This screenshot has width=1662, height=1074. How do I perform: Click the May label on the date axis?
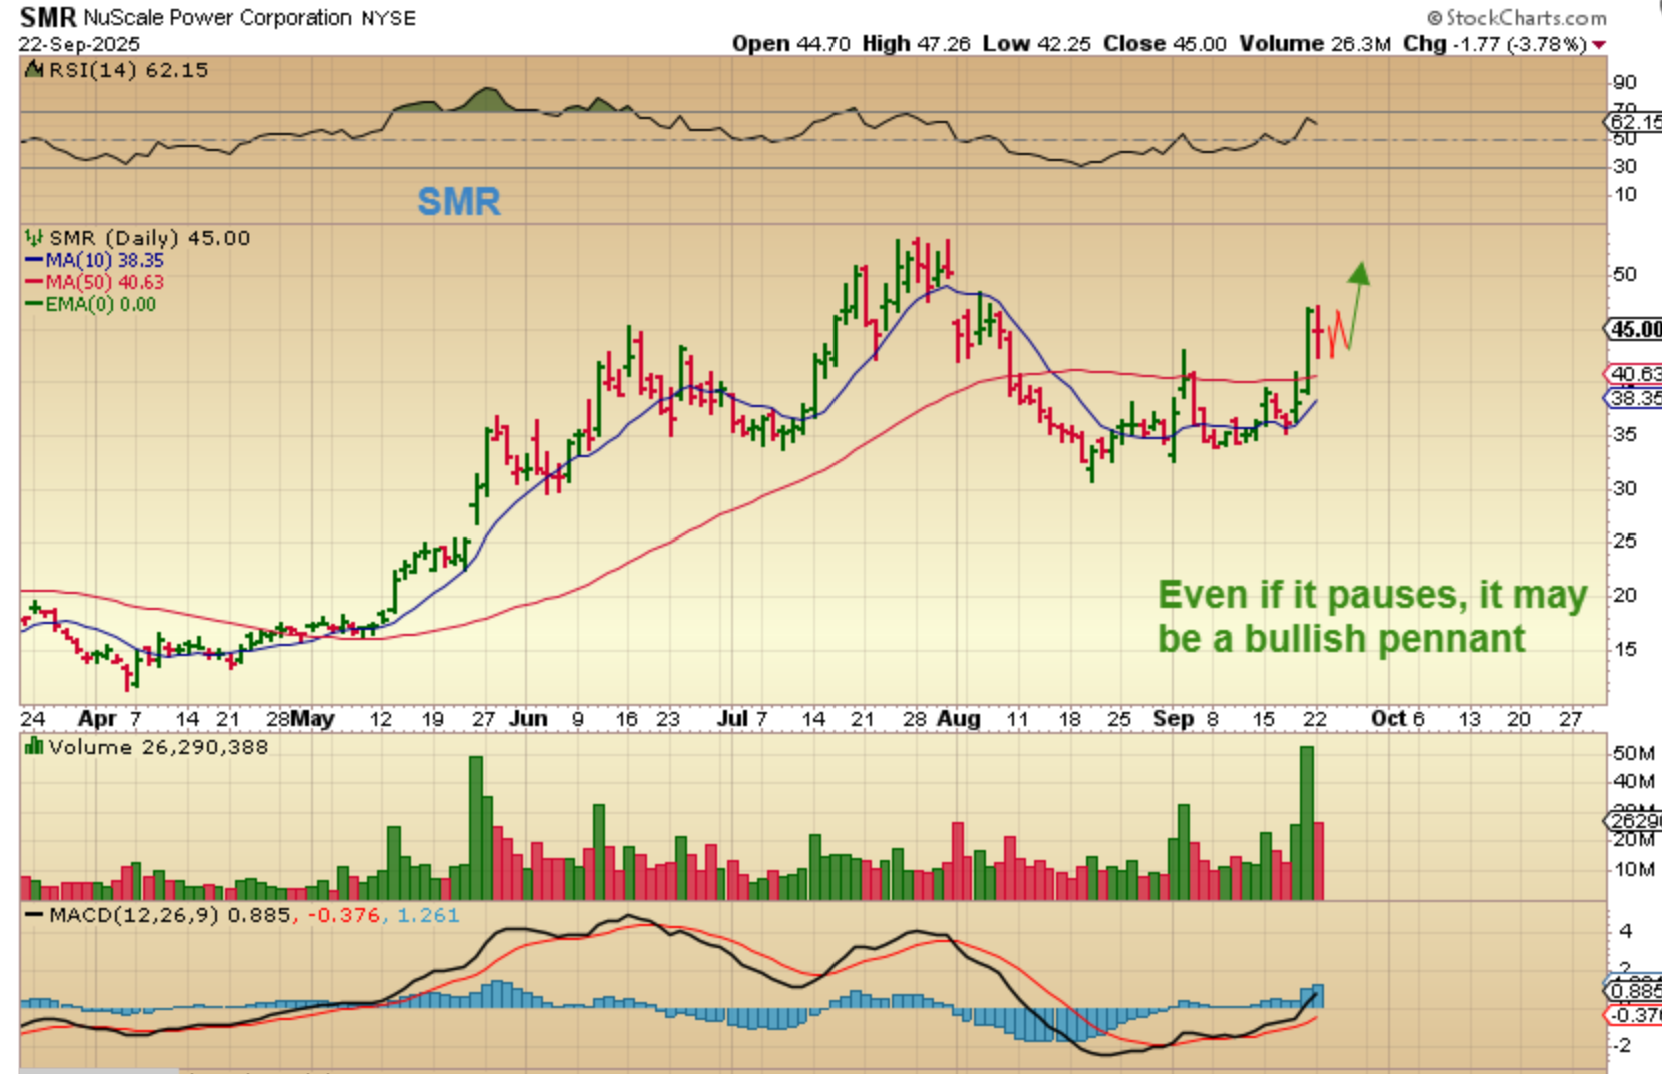(313, 718)
